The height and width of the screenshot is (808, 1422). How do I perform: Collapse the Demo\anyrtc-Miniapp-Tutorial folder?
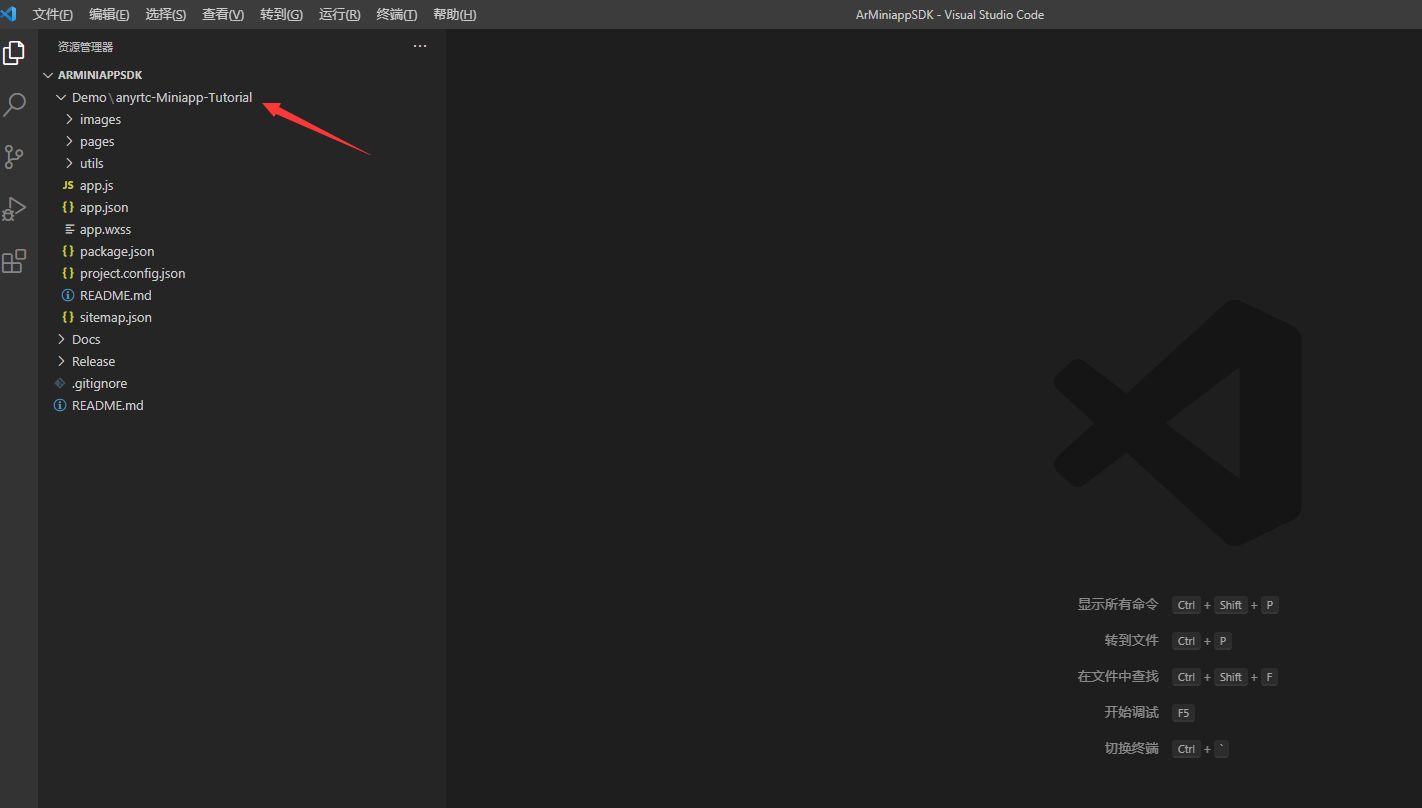tap(160, 97)
